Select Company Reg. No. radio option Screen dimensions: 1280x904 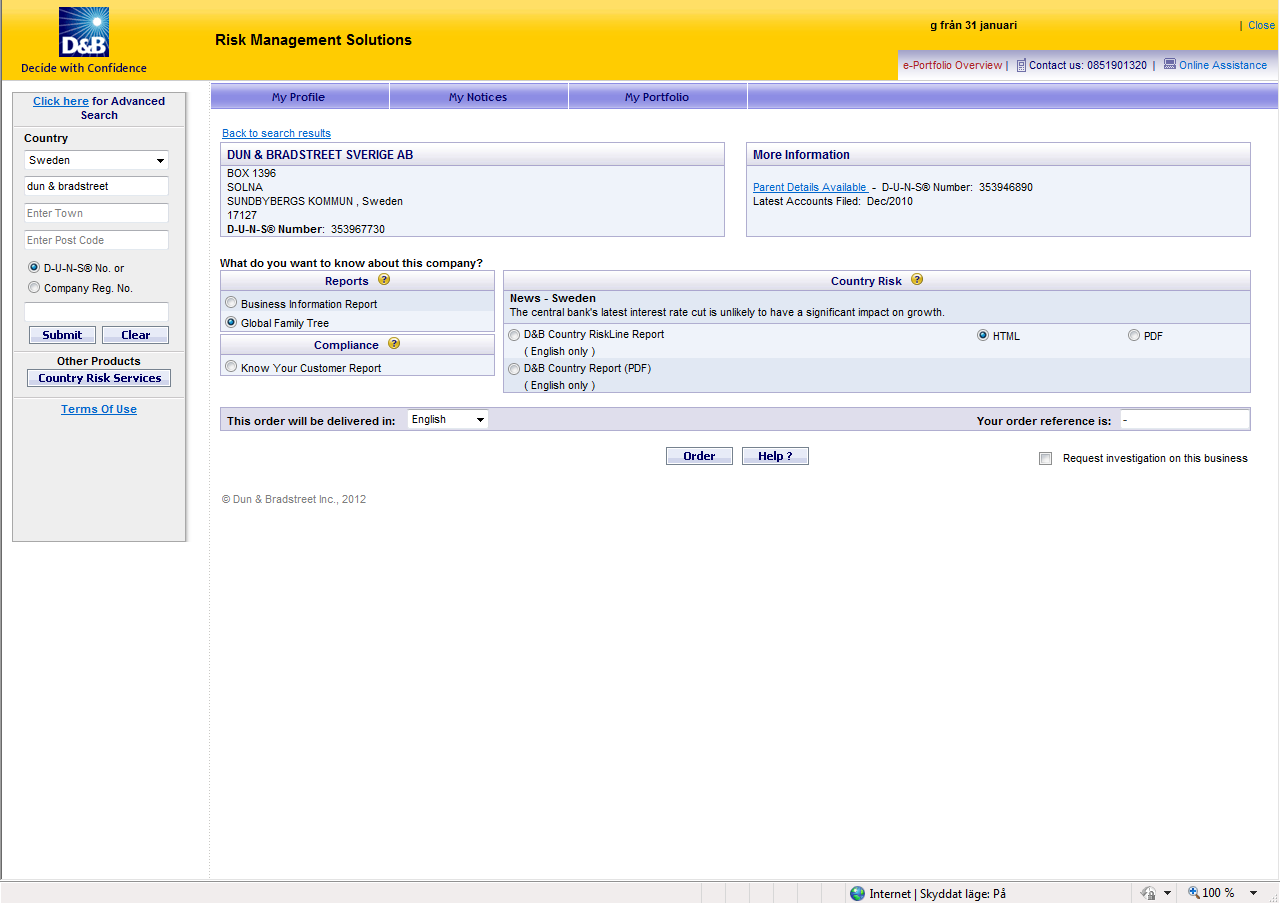tap(34, 288)
